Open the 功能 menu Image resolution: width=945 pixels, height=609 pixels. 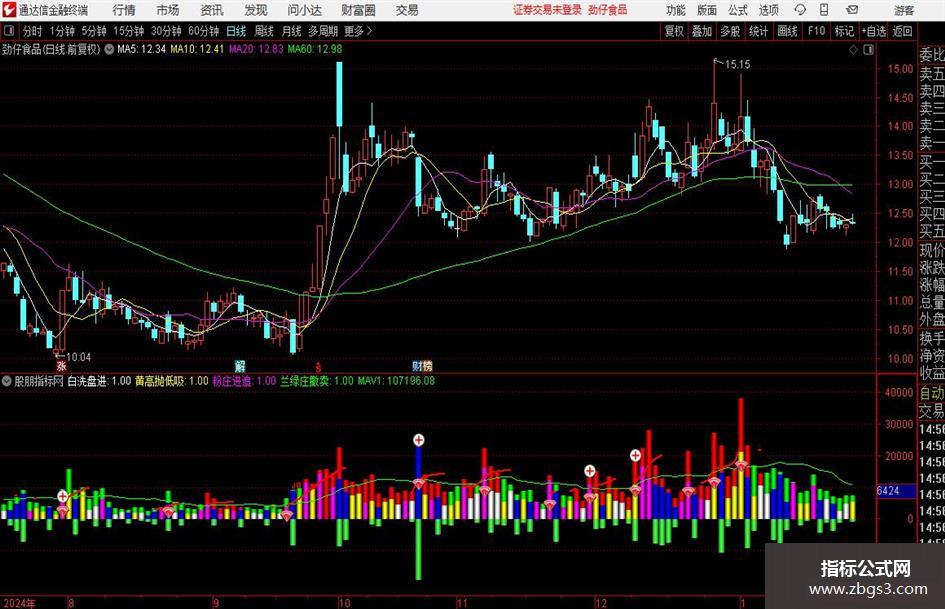pyautogui.click(x=676, y=10)
